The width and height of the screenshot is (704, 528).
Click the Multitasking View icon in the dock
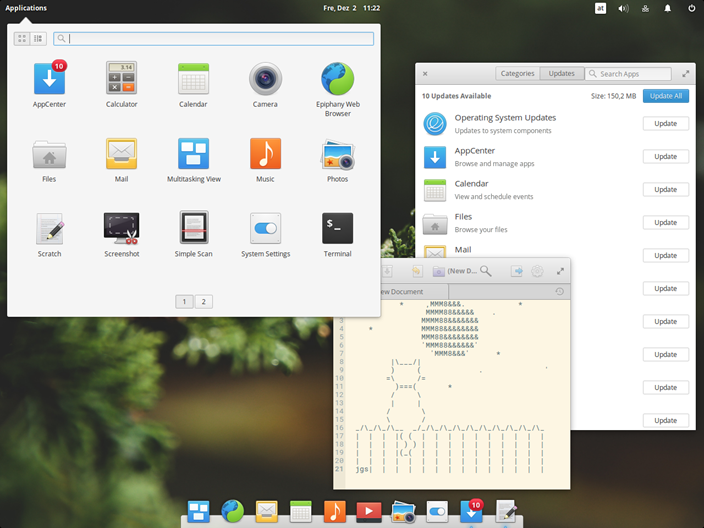click(x=198, y=511)
